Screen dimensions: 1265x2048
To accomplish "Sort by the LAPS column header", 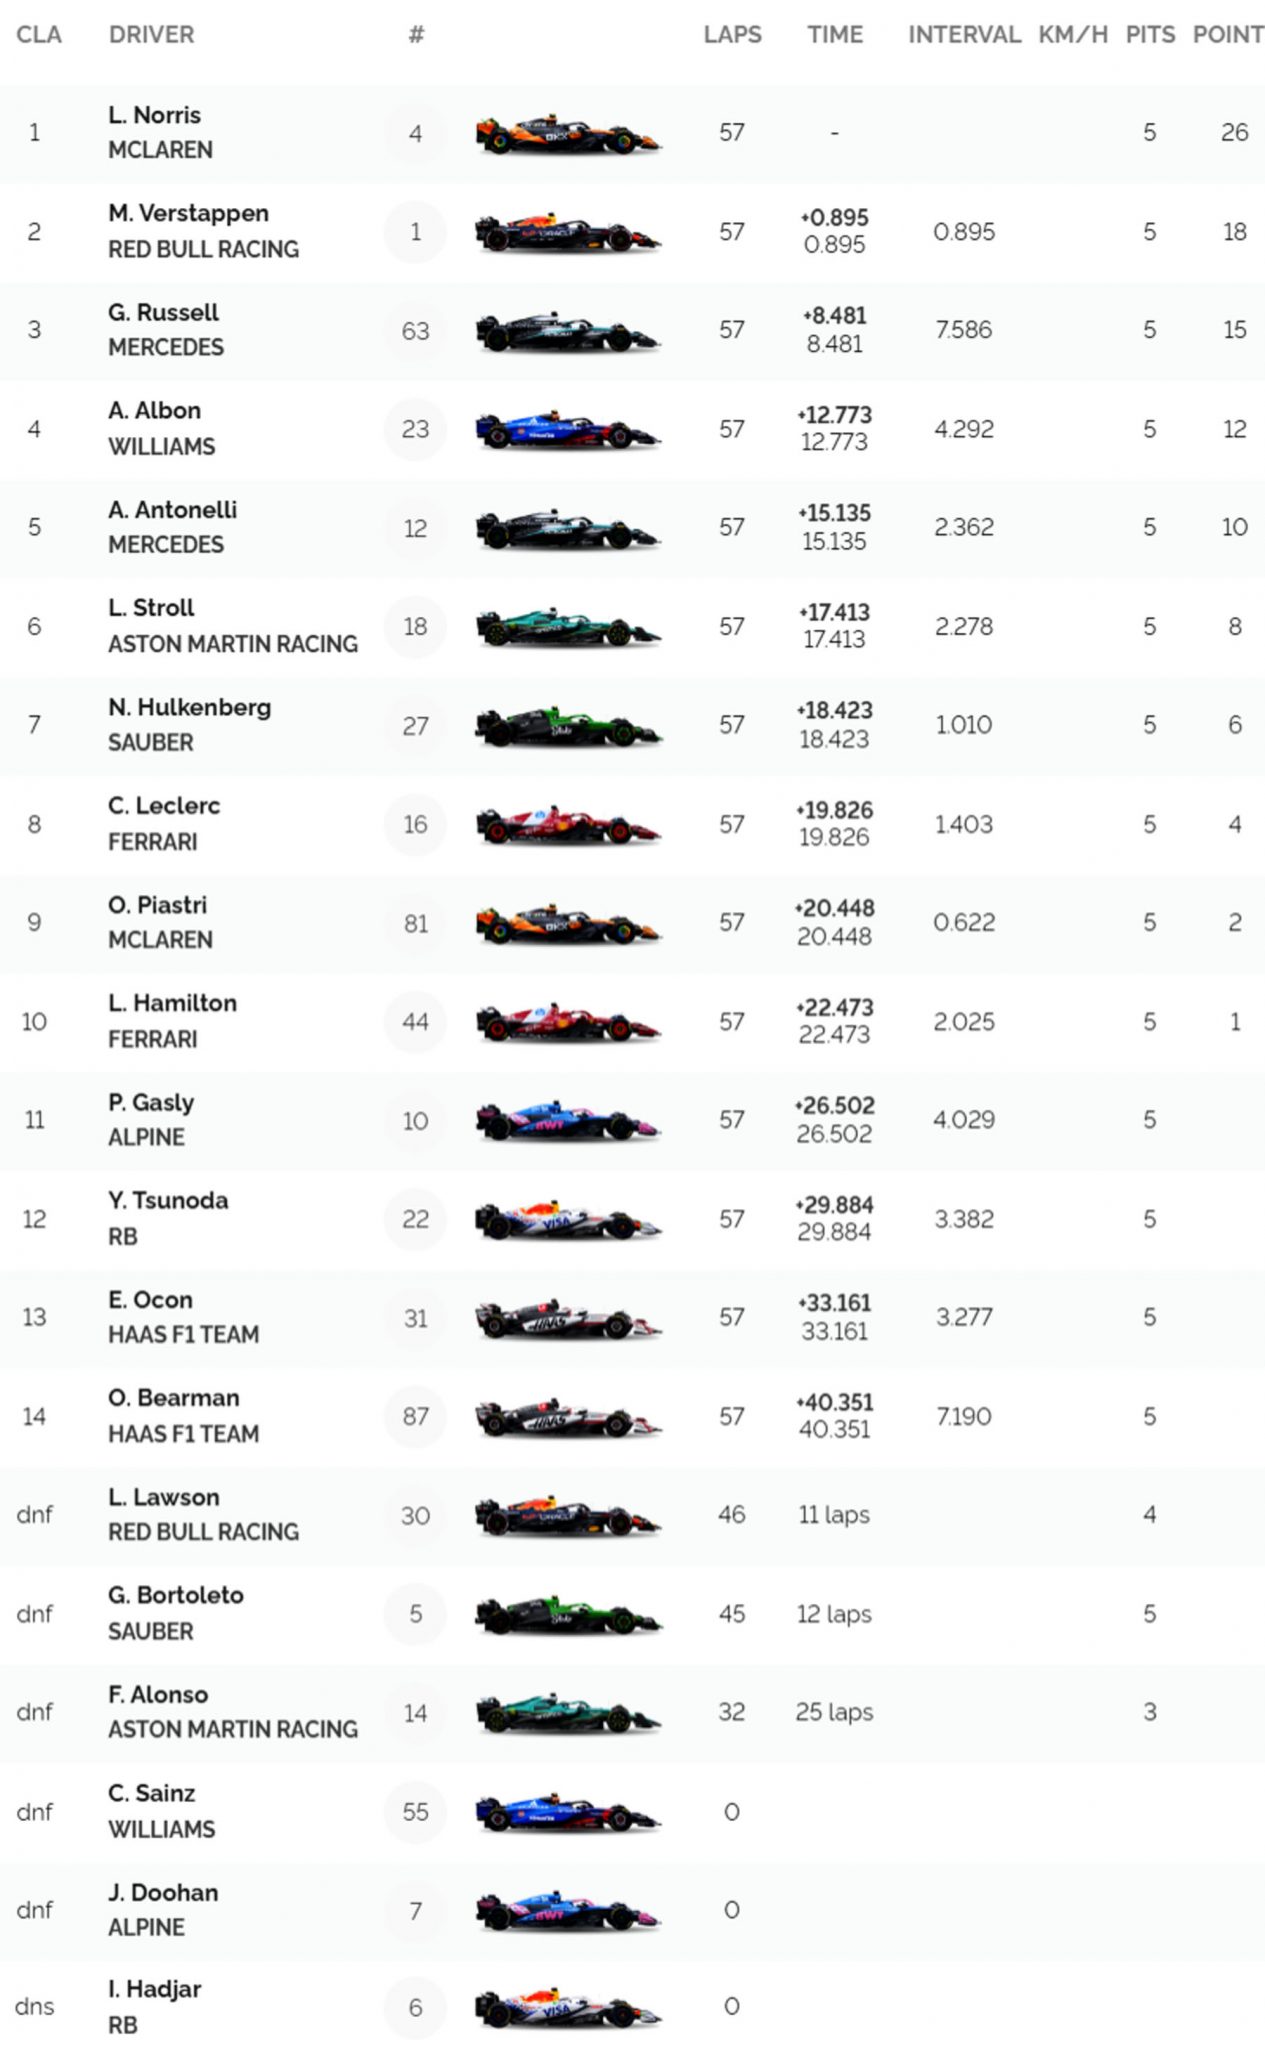I will (x=732, y=35).
